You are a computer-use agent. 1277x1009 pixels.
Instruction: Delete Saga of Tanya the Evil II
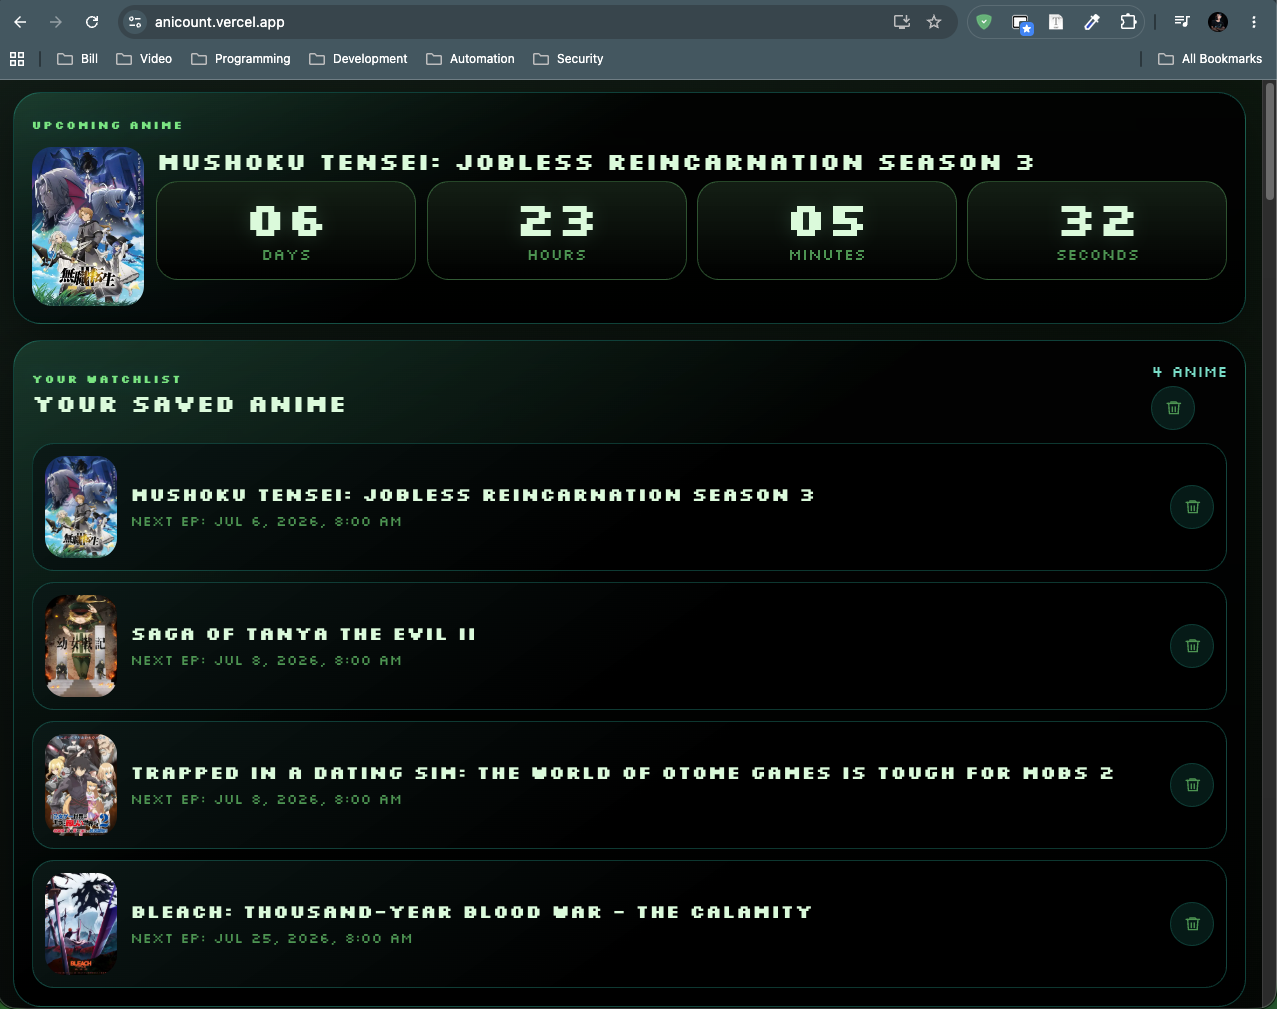[x=1192, y=646]
